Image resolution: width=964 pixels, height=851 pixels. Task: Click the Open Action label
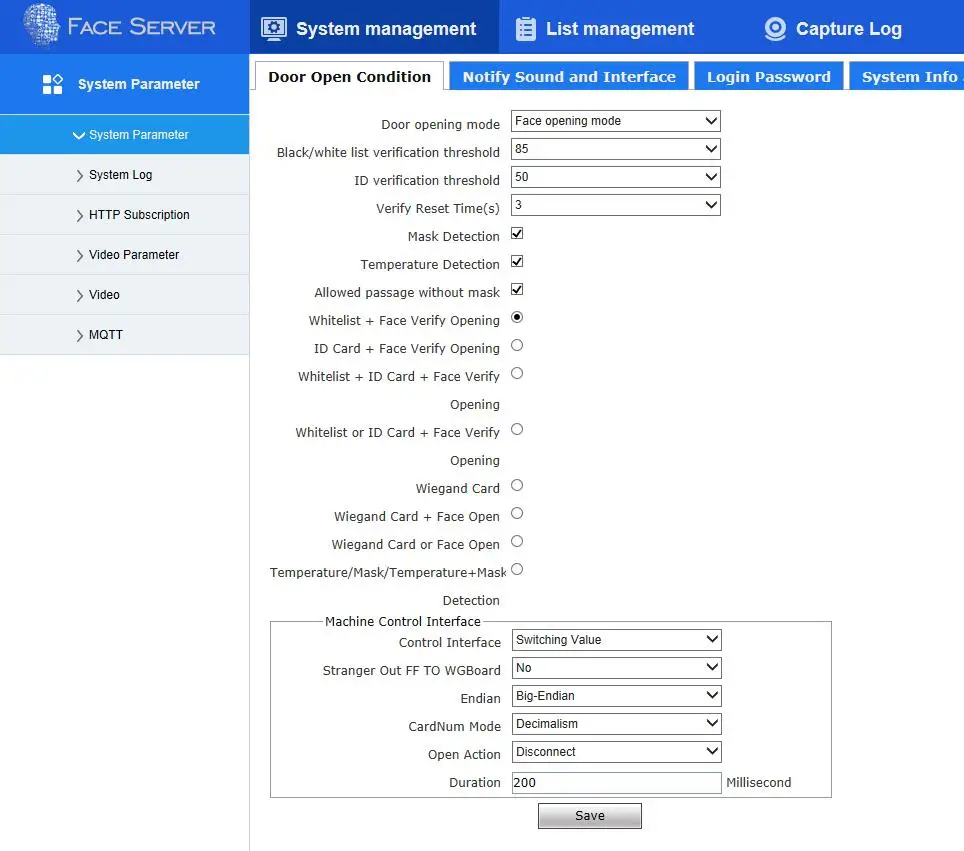[464, 754]
